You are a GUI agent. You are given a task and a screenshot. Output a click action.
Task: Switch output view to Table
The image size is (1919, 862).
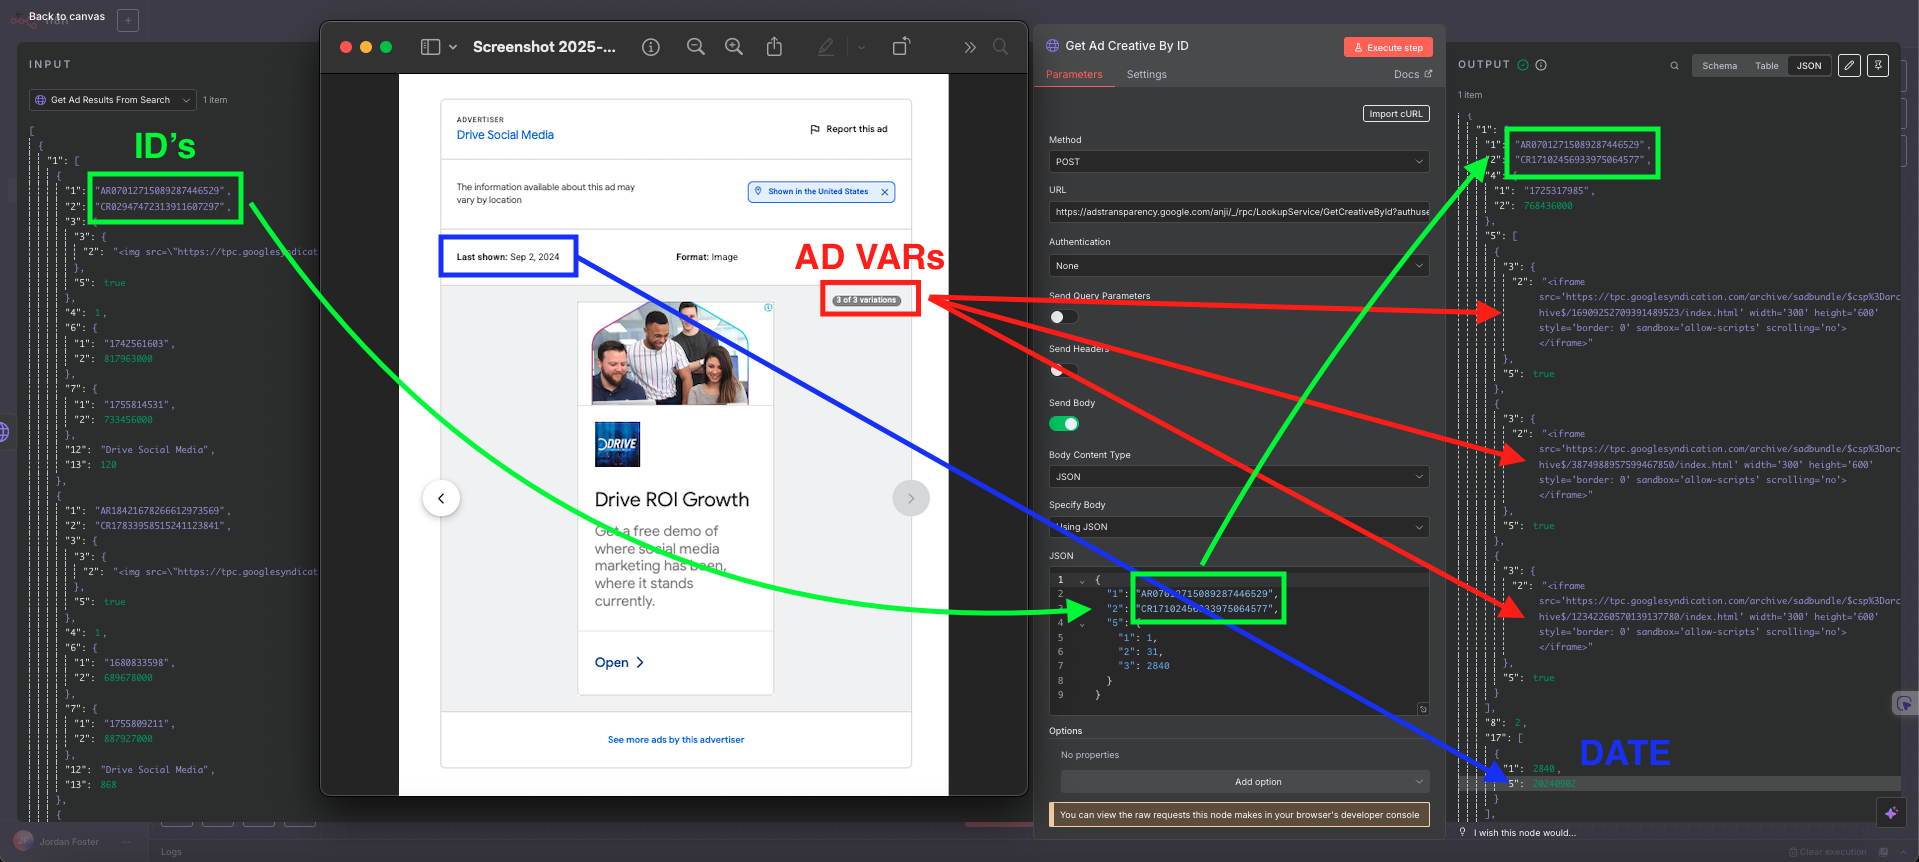click(1766, 66)
